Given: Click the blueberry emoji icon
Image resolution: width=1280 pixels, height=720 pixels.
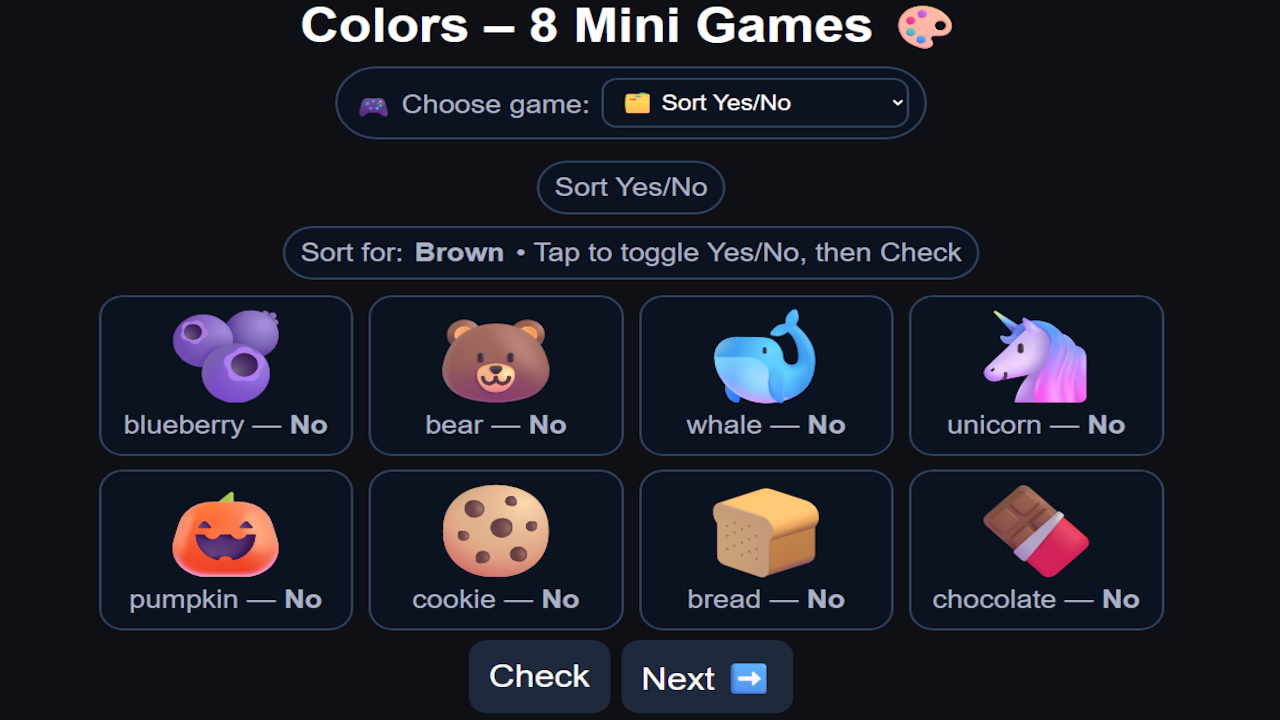Looking at the screenshot, I should tap(226, 355).
